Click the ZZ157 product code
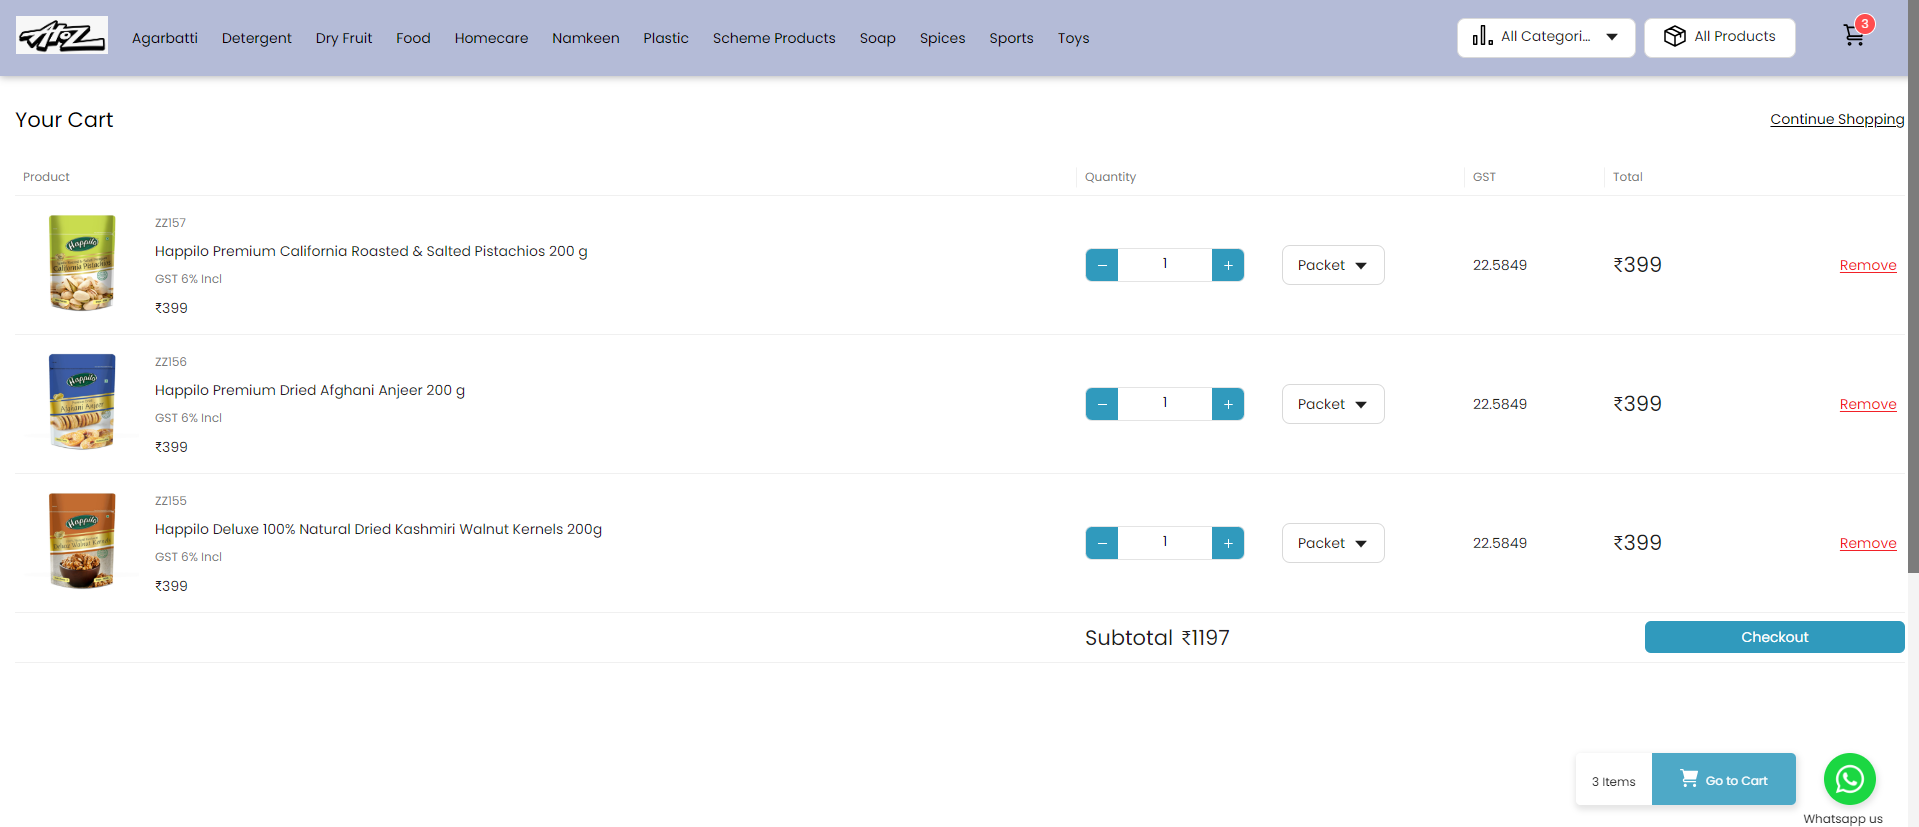The height and width of the screenshot is (827, 1919). pyautogui.click(x=170, y=223)
